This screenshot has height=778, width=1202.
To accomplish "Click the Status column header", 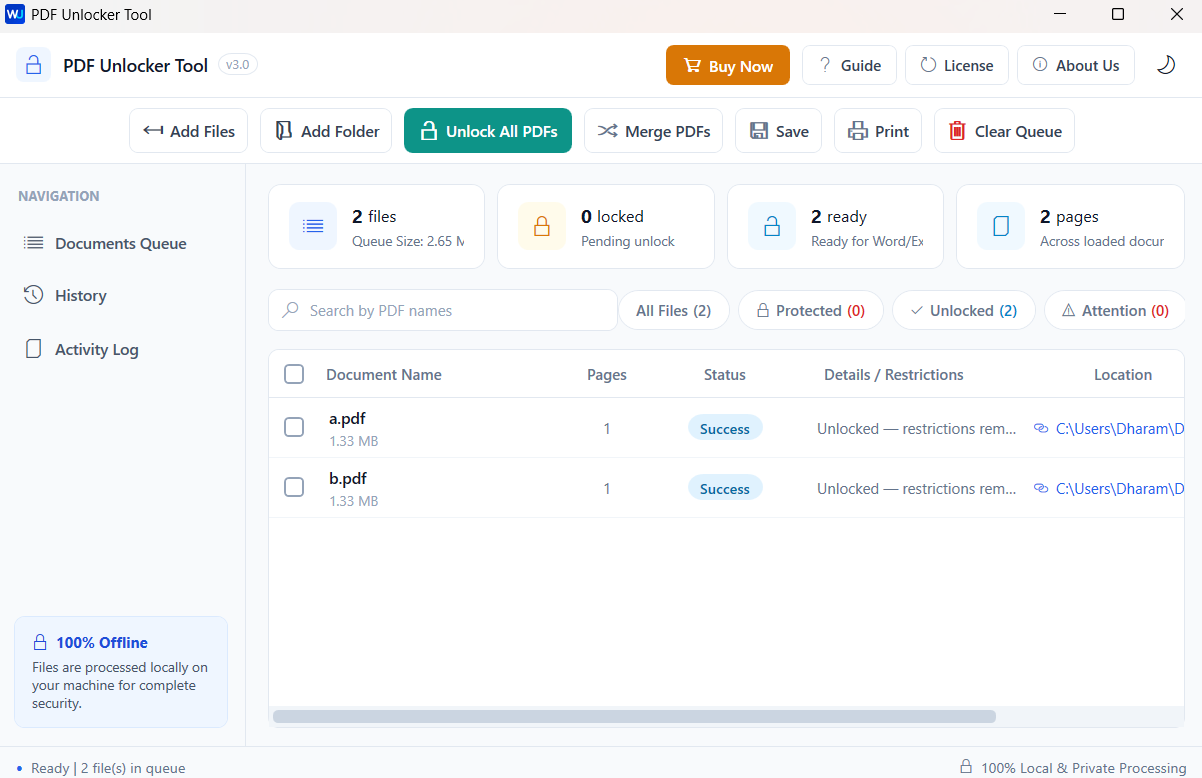I will [725, 375].
